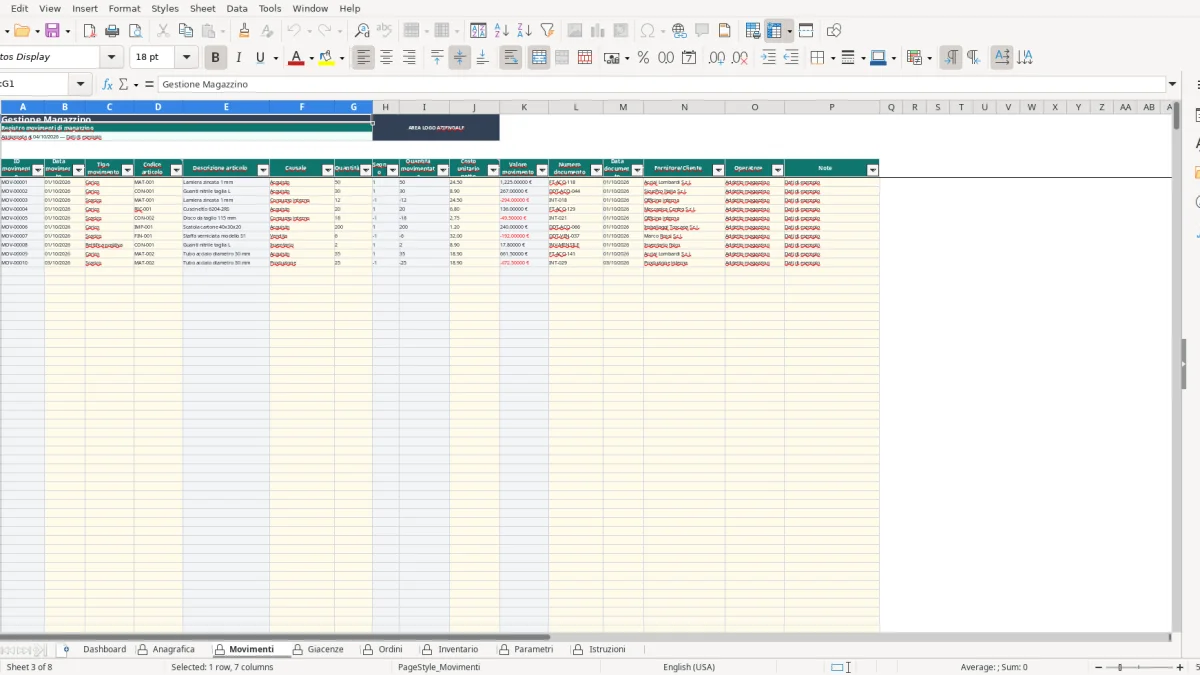Expand the formula bar

tap(1172, 85)
